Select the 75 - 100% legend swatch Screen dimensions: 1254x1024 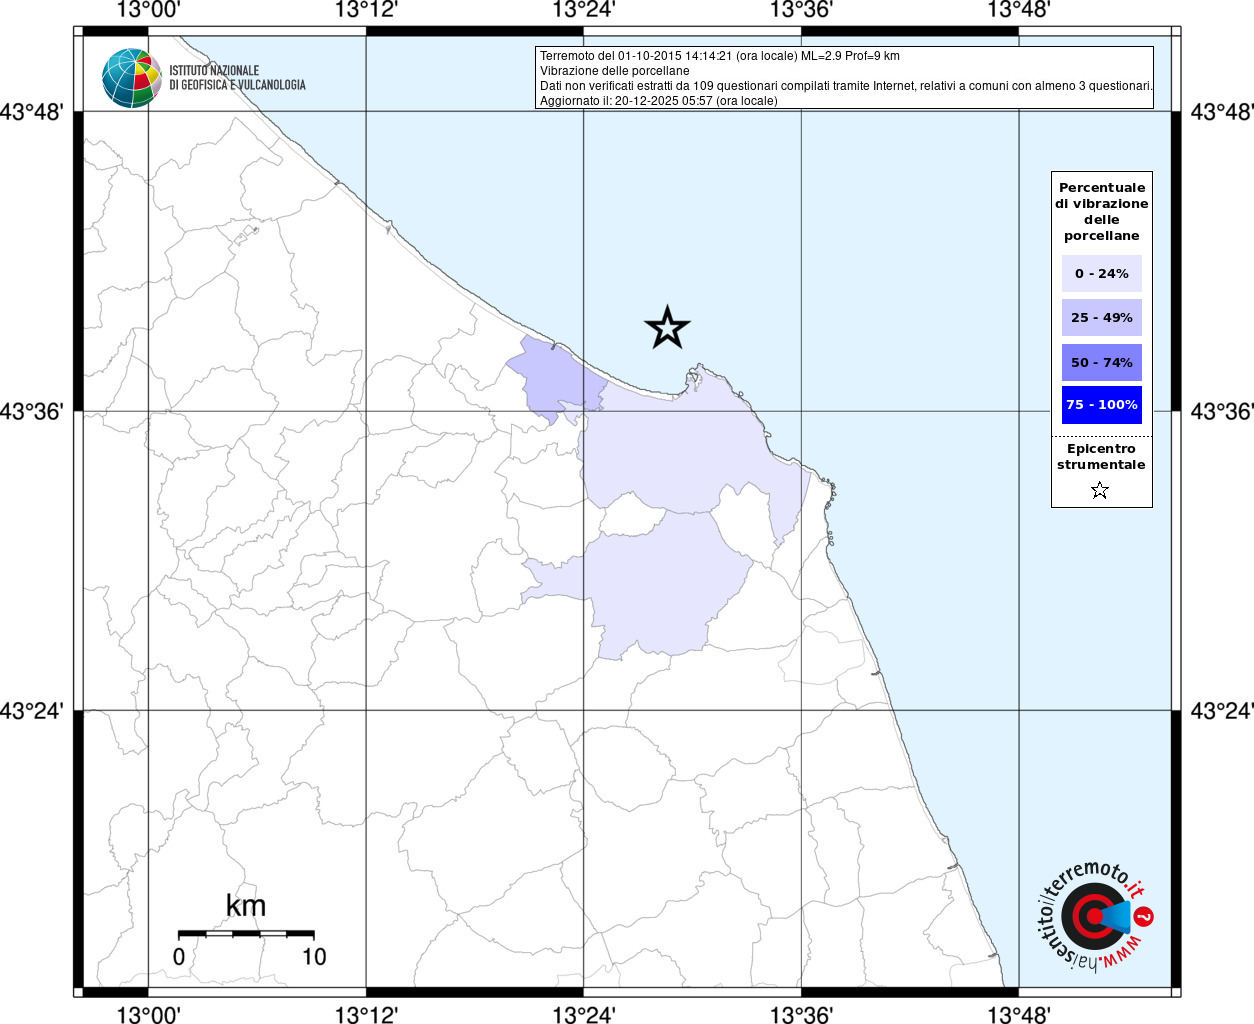coord(1101,405)
